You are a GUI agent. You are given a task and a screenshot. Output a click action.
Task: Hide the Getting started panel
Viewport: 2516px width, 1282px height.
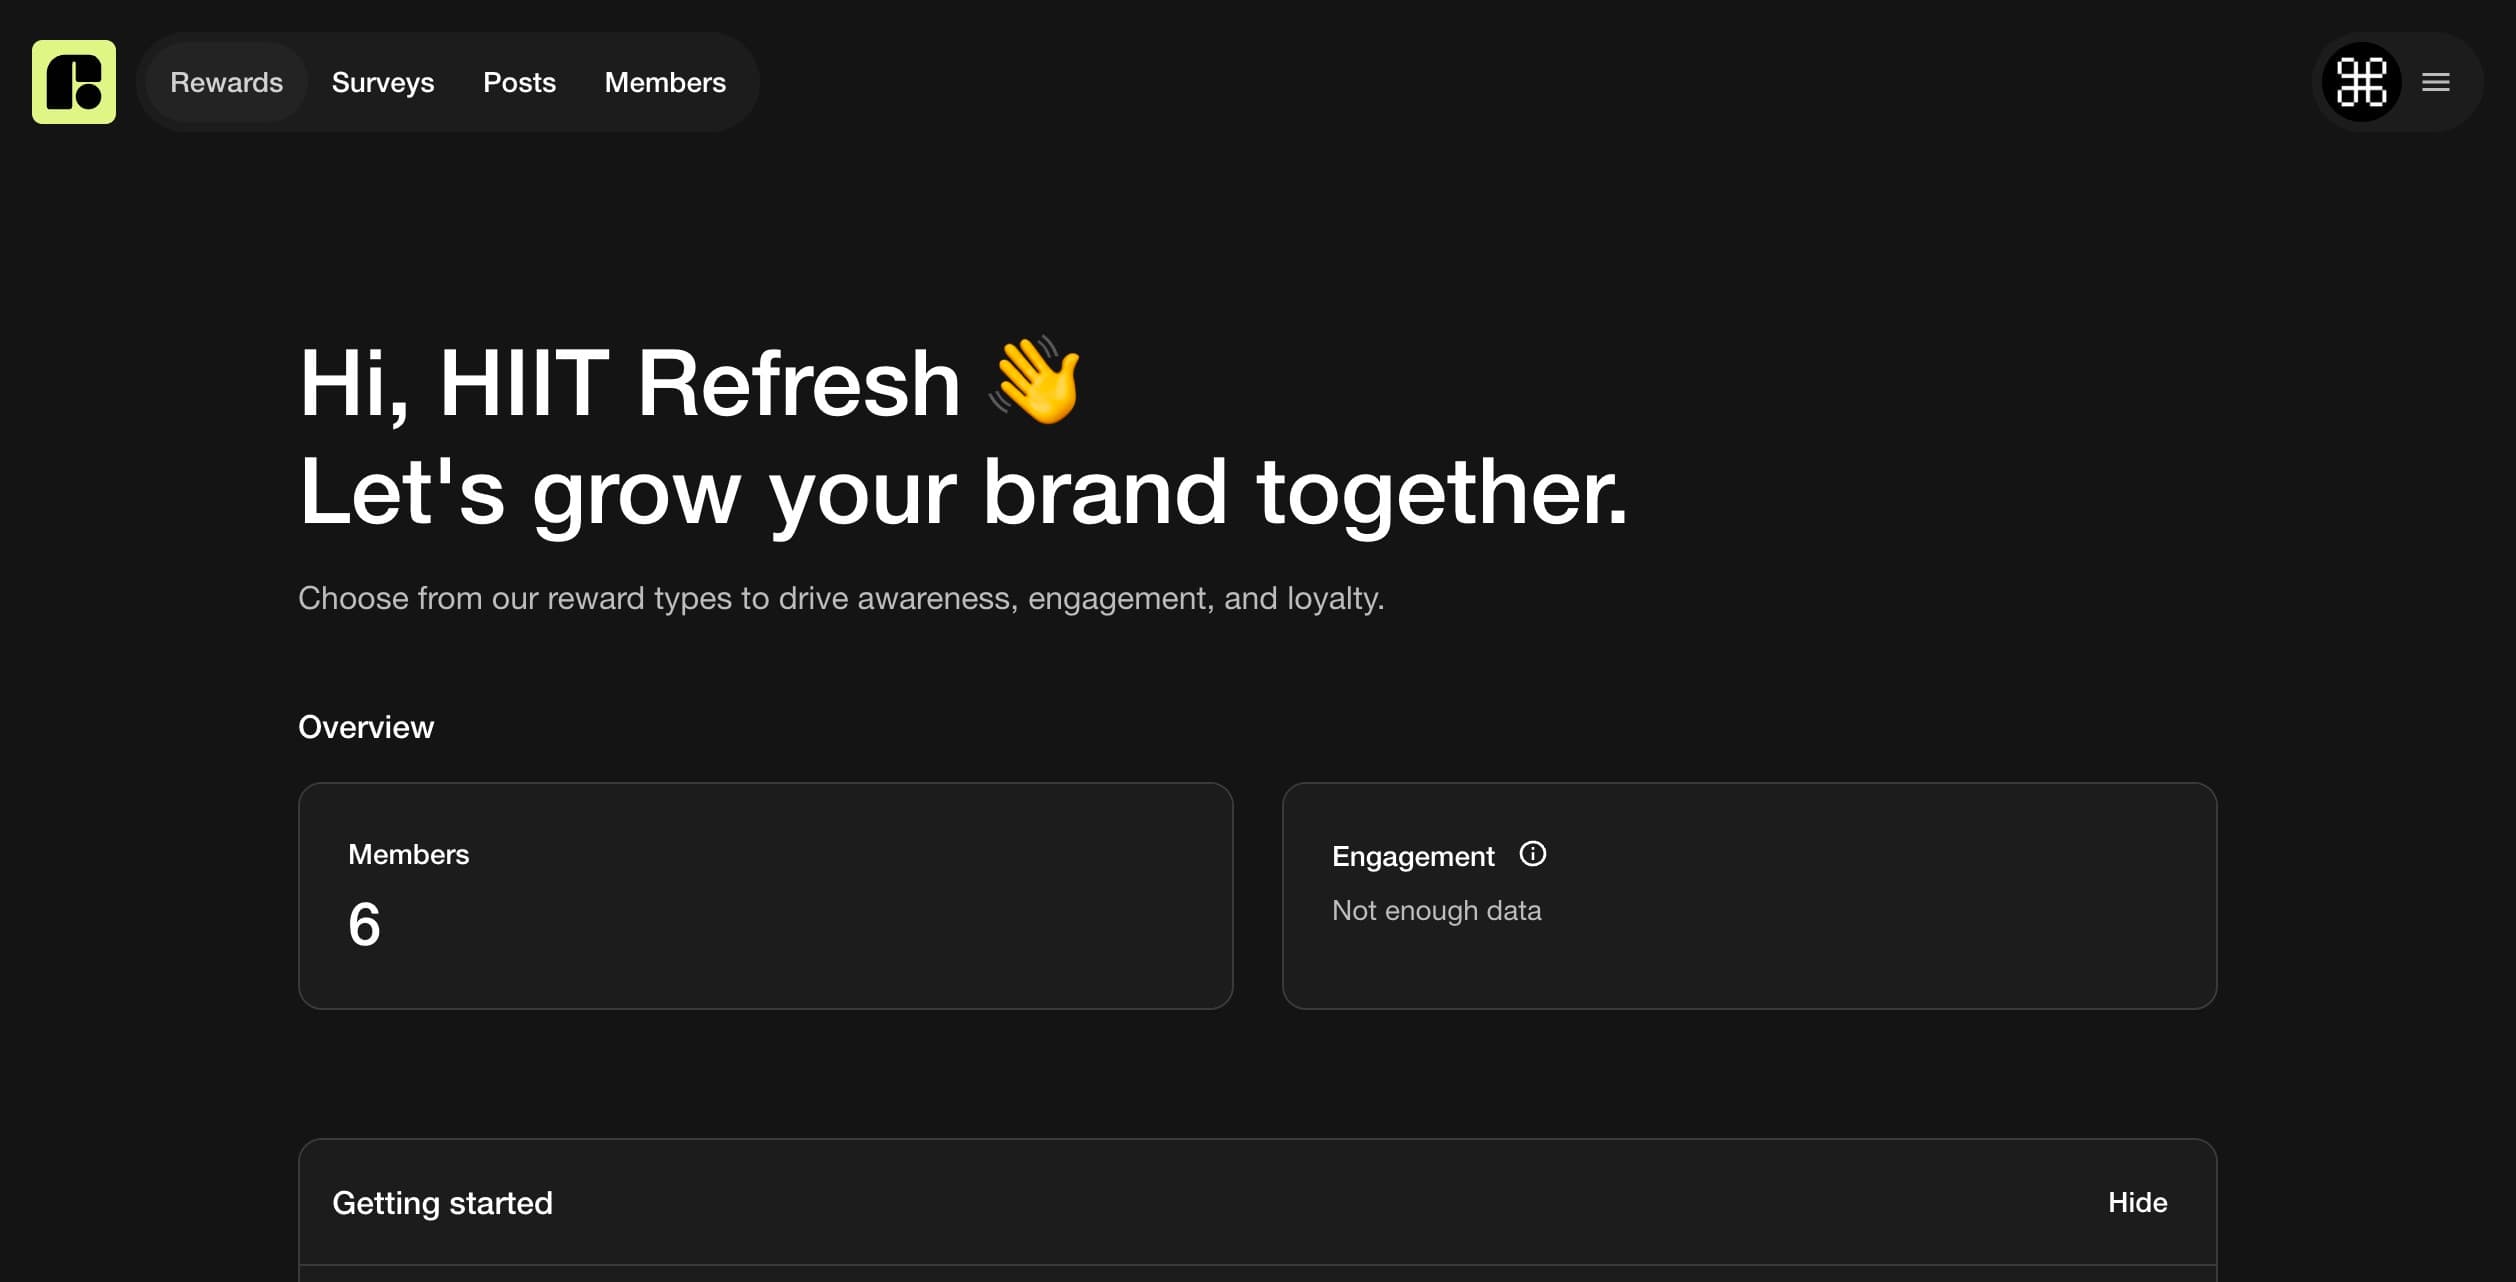tap(2137, 1202)
